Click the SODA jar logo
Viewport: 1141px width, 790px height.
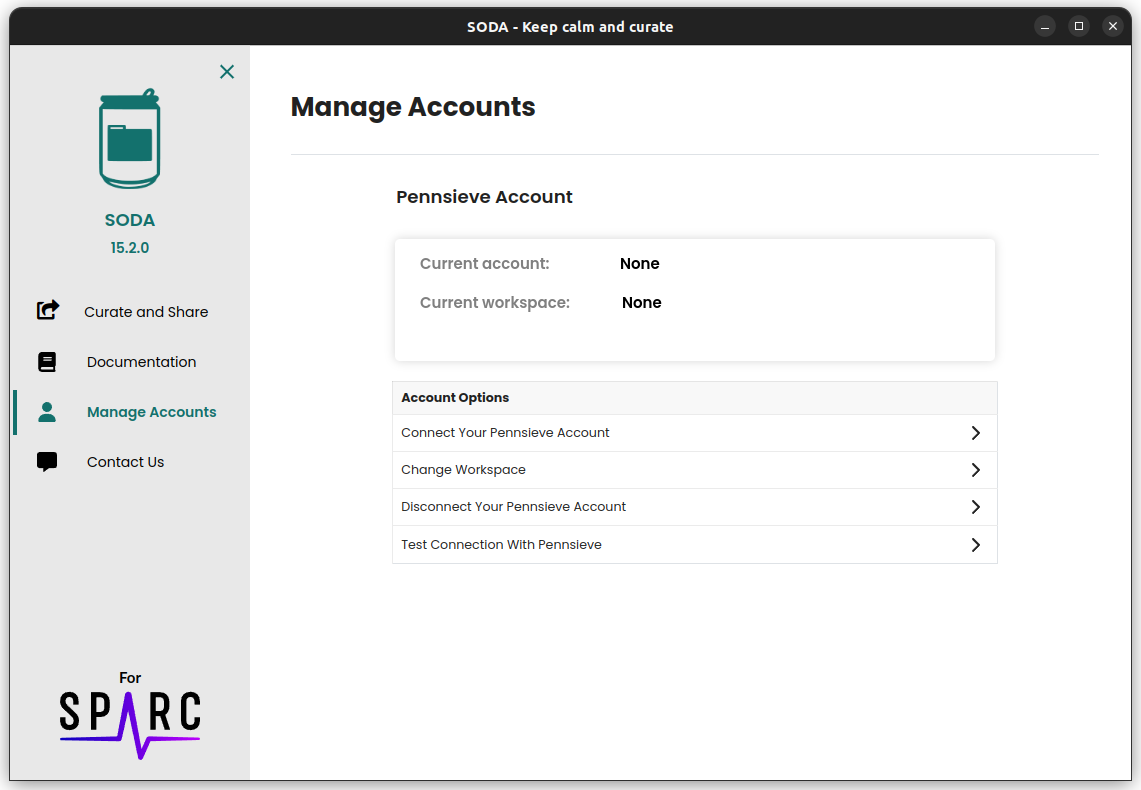click(130, 138)
